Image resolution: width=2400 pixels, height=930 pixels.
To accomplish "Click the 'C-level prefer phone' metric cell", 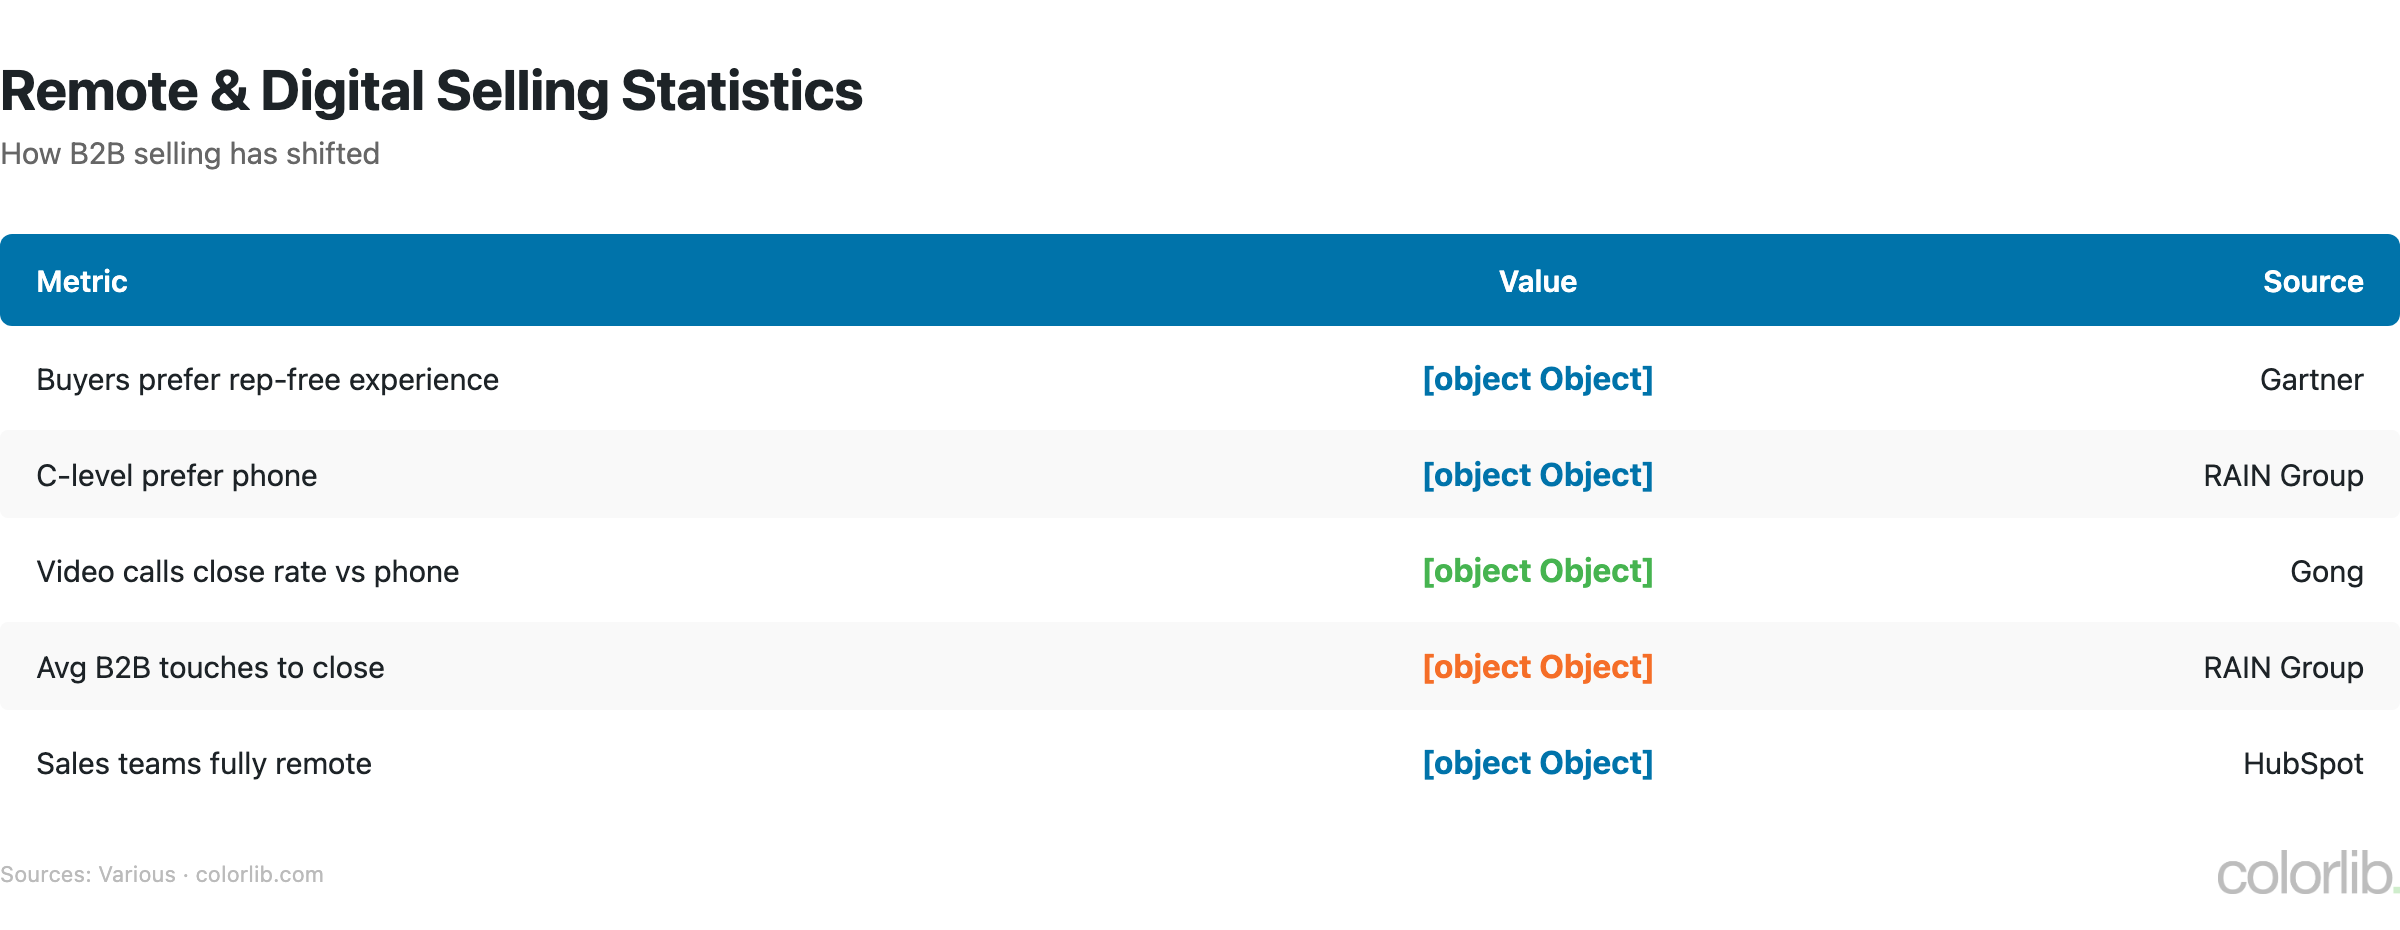I will tap(176, 476).
